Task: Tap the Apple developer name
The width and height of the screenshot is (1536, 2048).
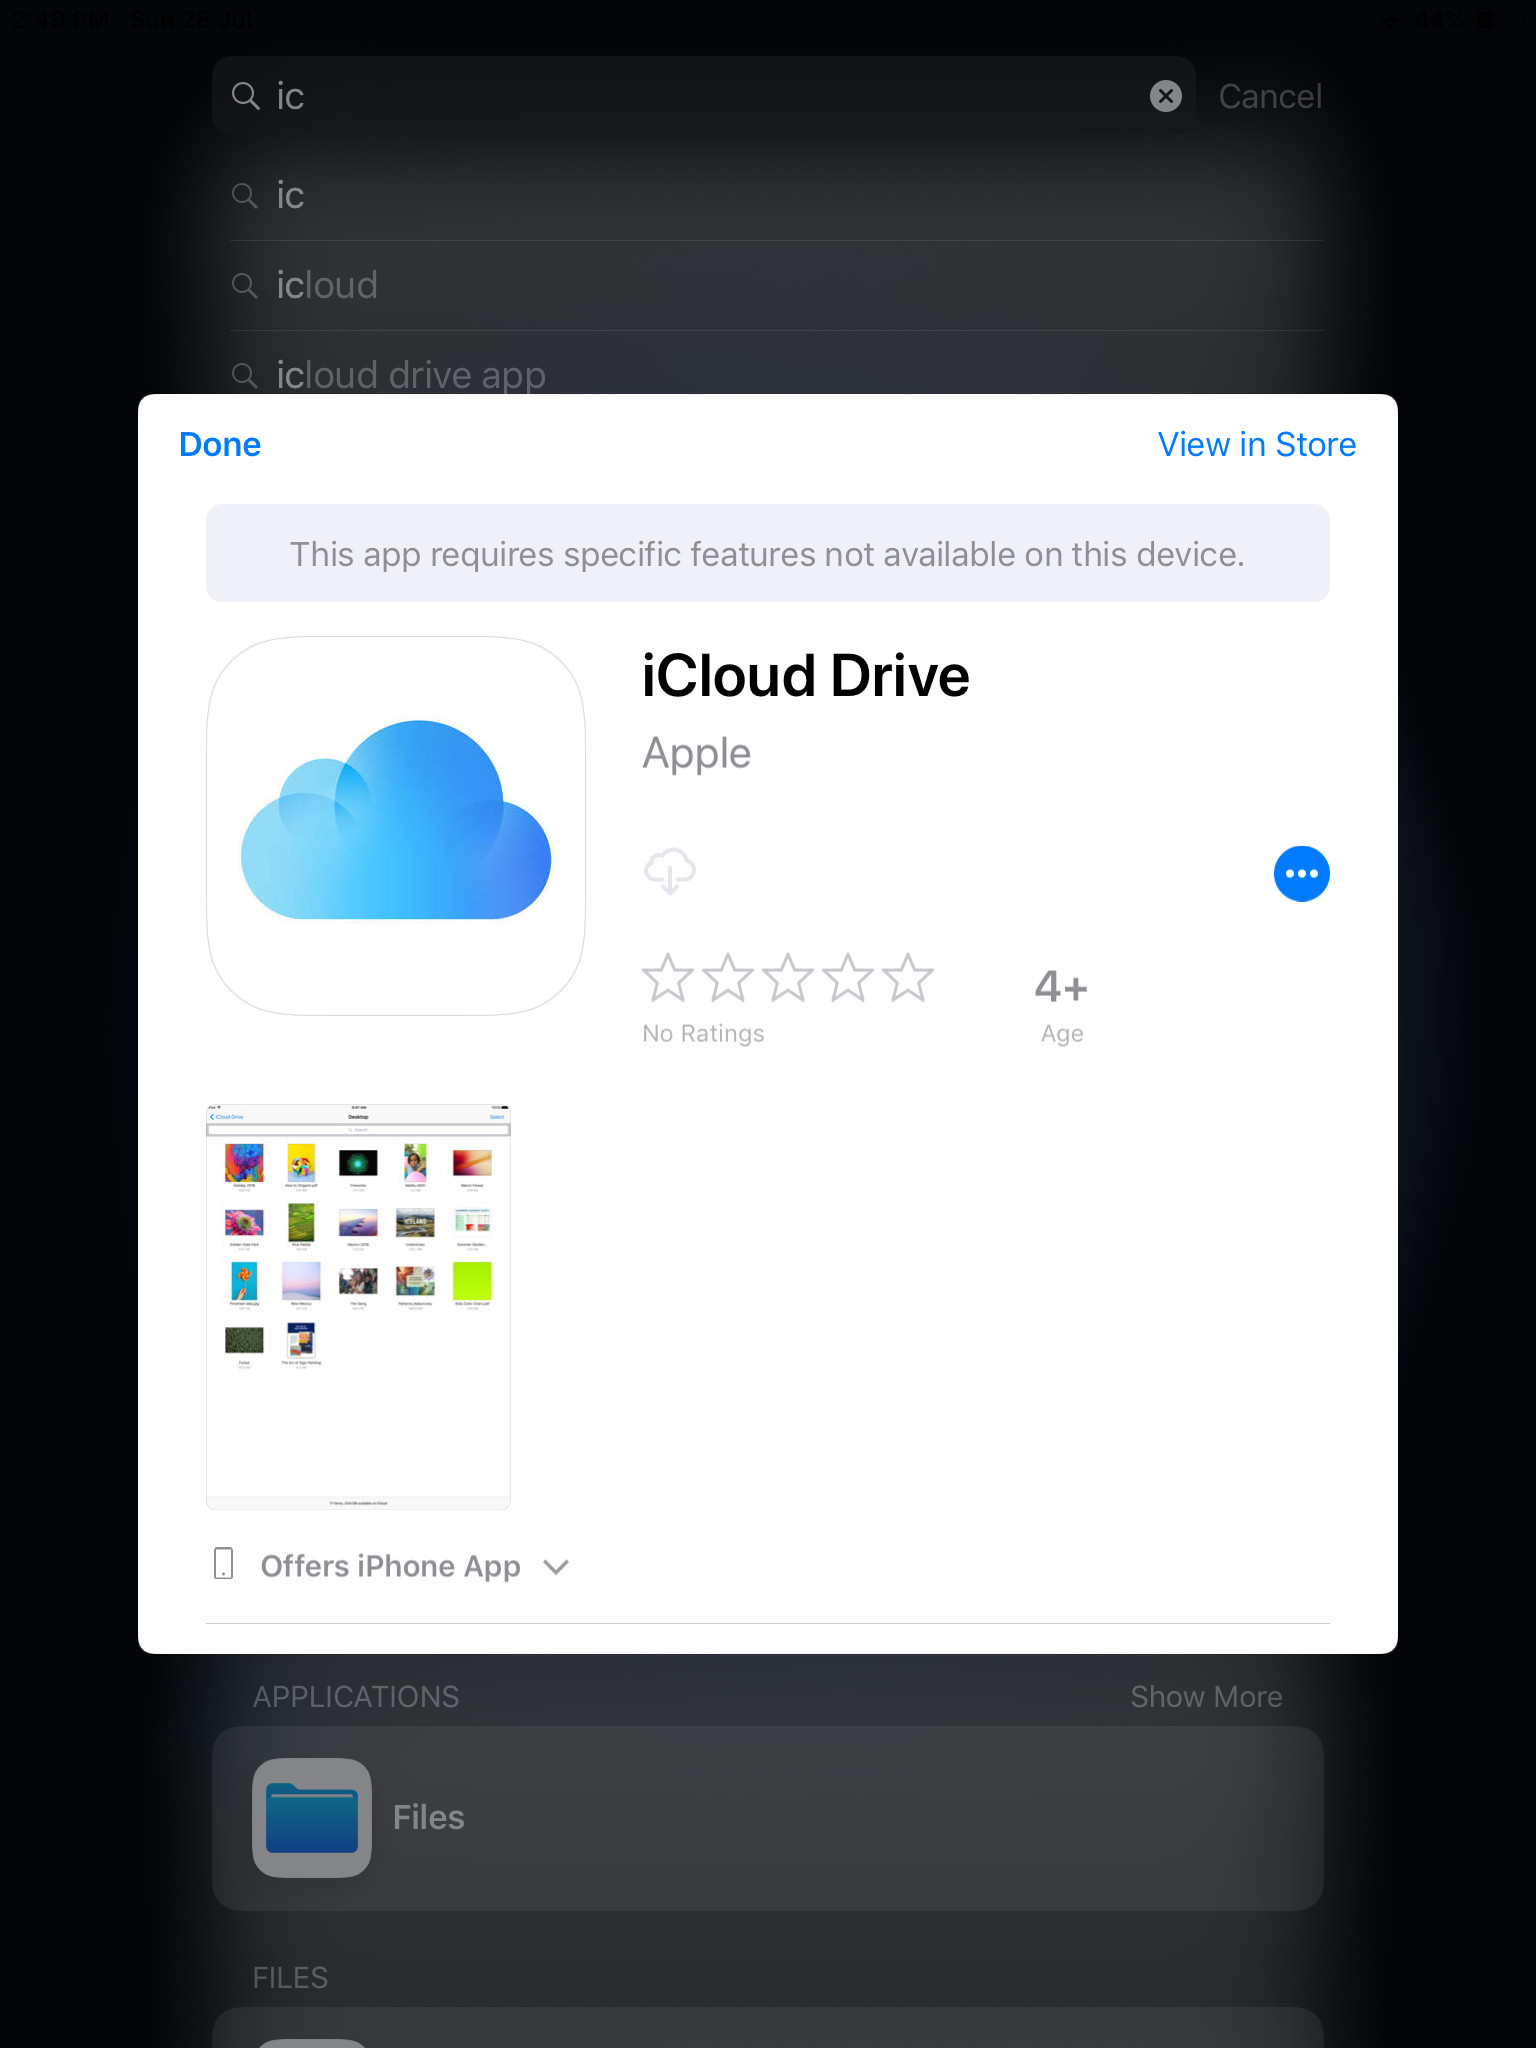Action: [697, 753]
